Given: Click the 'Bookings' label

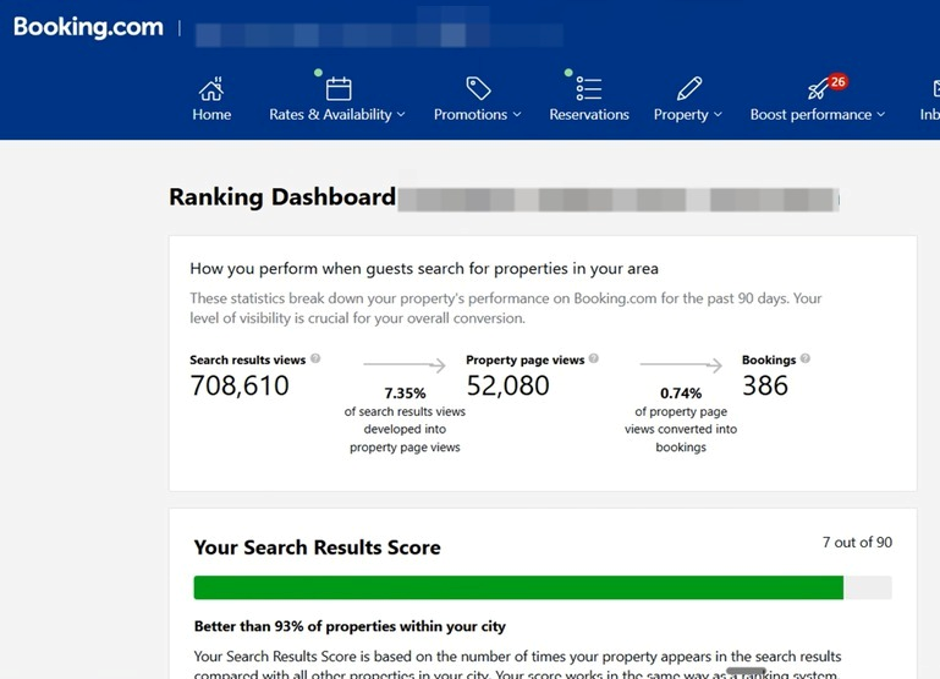Looking at the screenshot, I should [769, 360].
